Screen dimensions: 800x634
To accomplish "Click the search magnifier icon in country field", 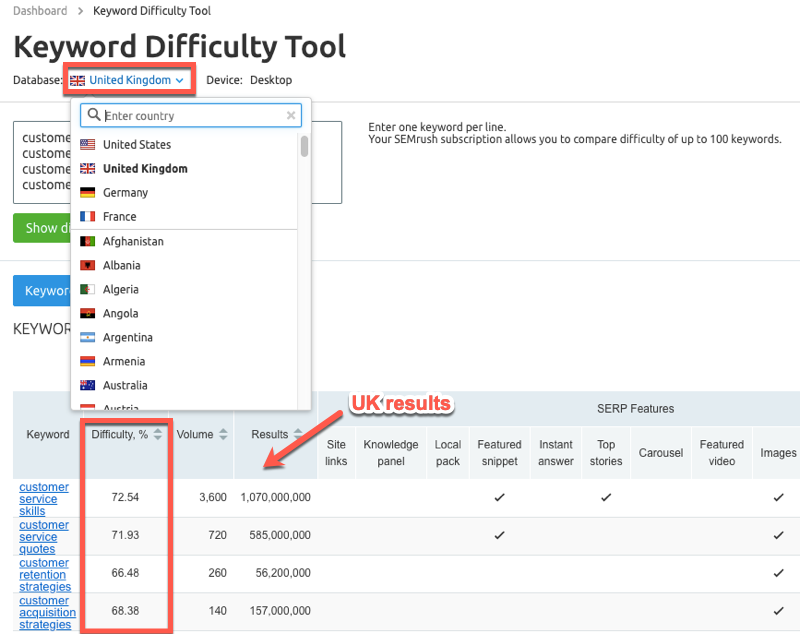I will pyautogui.click(x=94, y=116).
